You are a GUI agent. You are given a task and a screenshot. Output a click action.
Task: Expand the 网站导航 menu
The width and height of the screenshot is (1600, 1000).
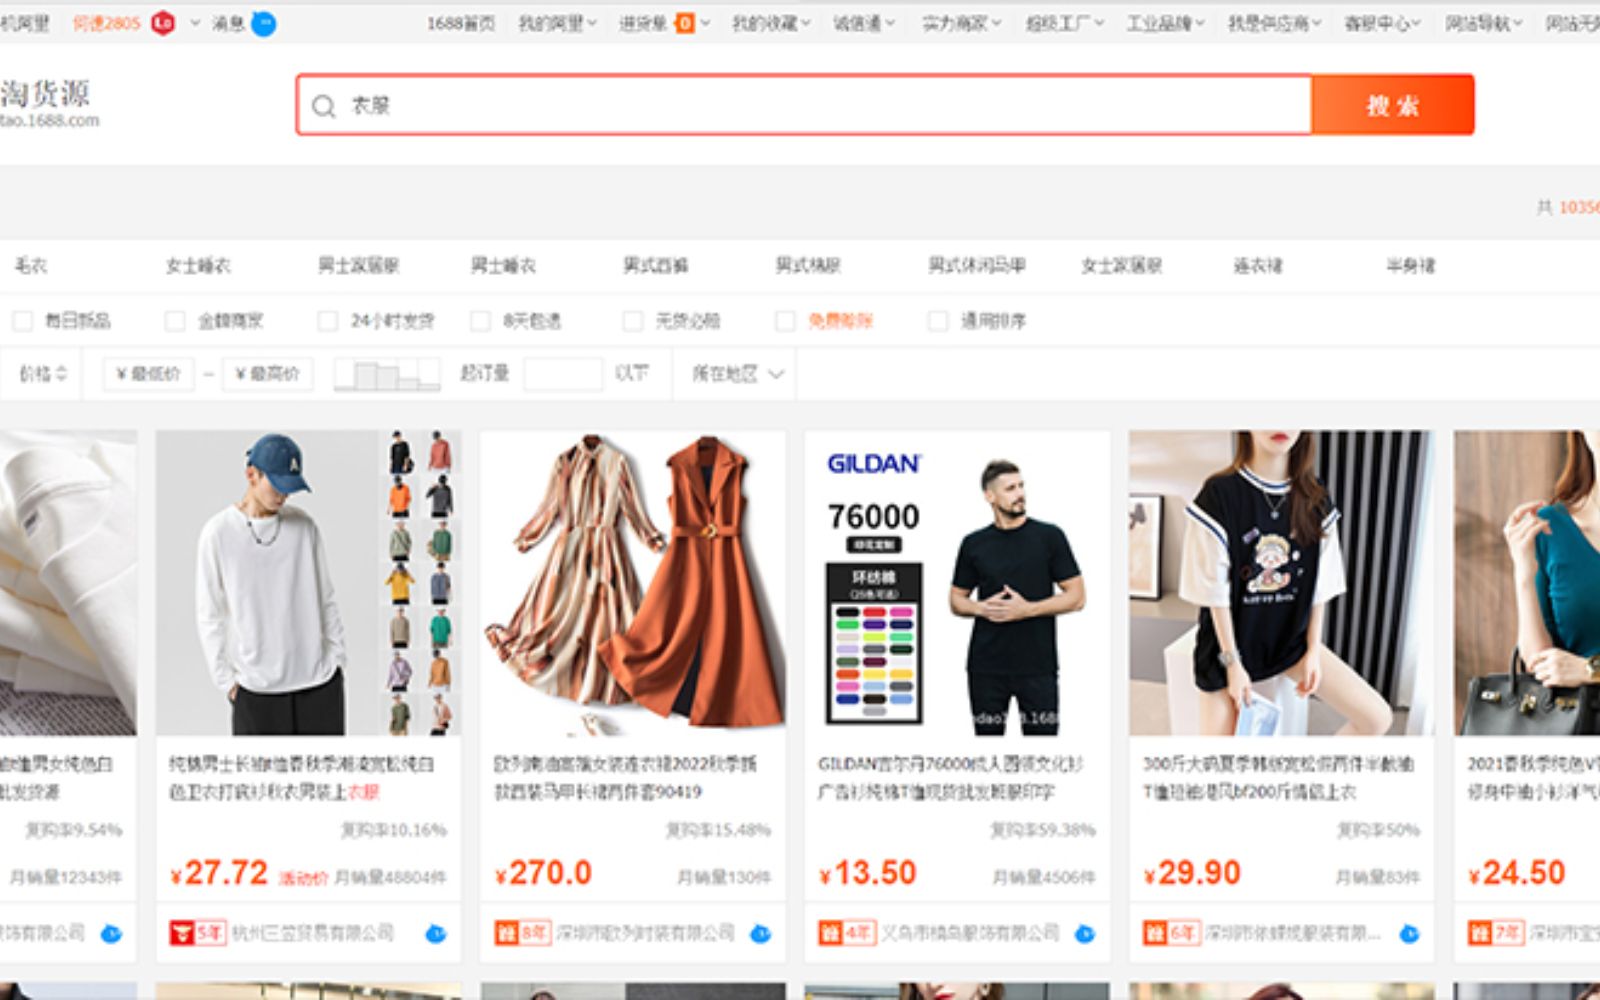tap(1483, 23)
